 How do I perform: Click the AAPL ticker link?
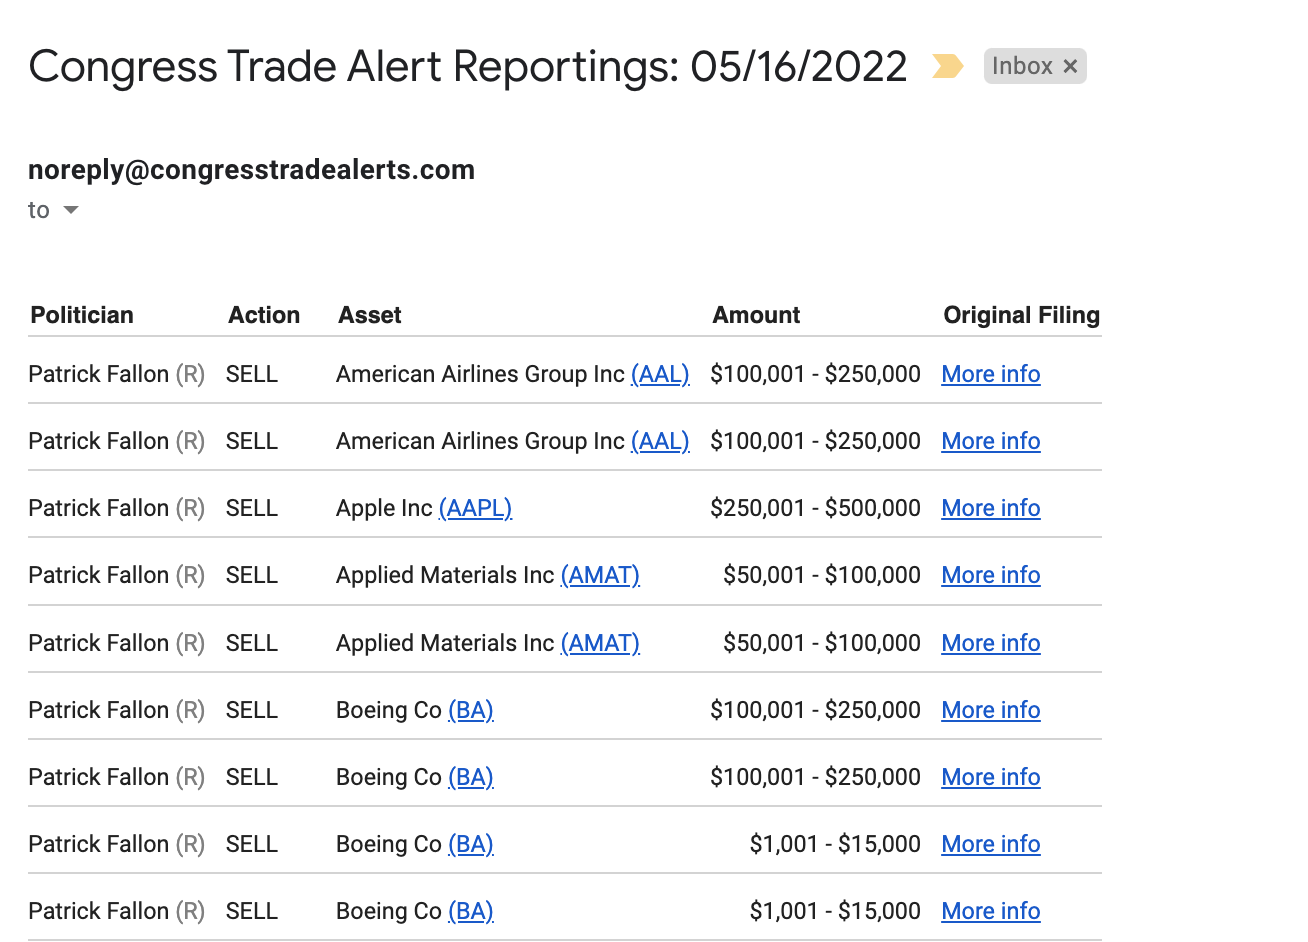click(475, 508)
